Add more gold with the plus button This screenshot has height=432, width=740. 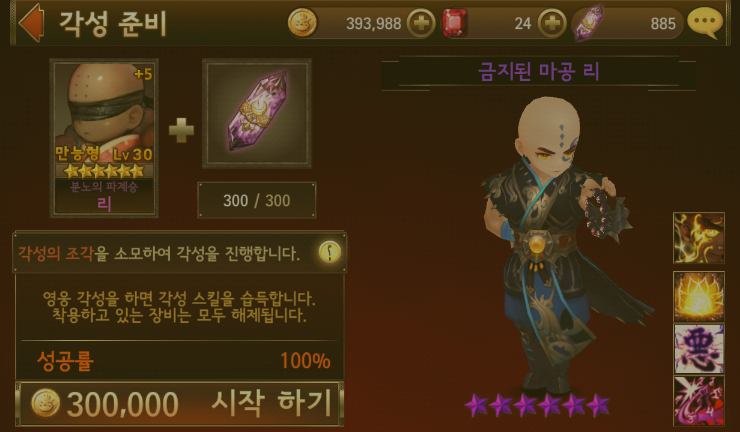point(420,23)
